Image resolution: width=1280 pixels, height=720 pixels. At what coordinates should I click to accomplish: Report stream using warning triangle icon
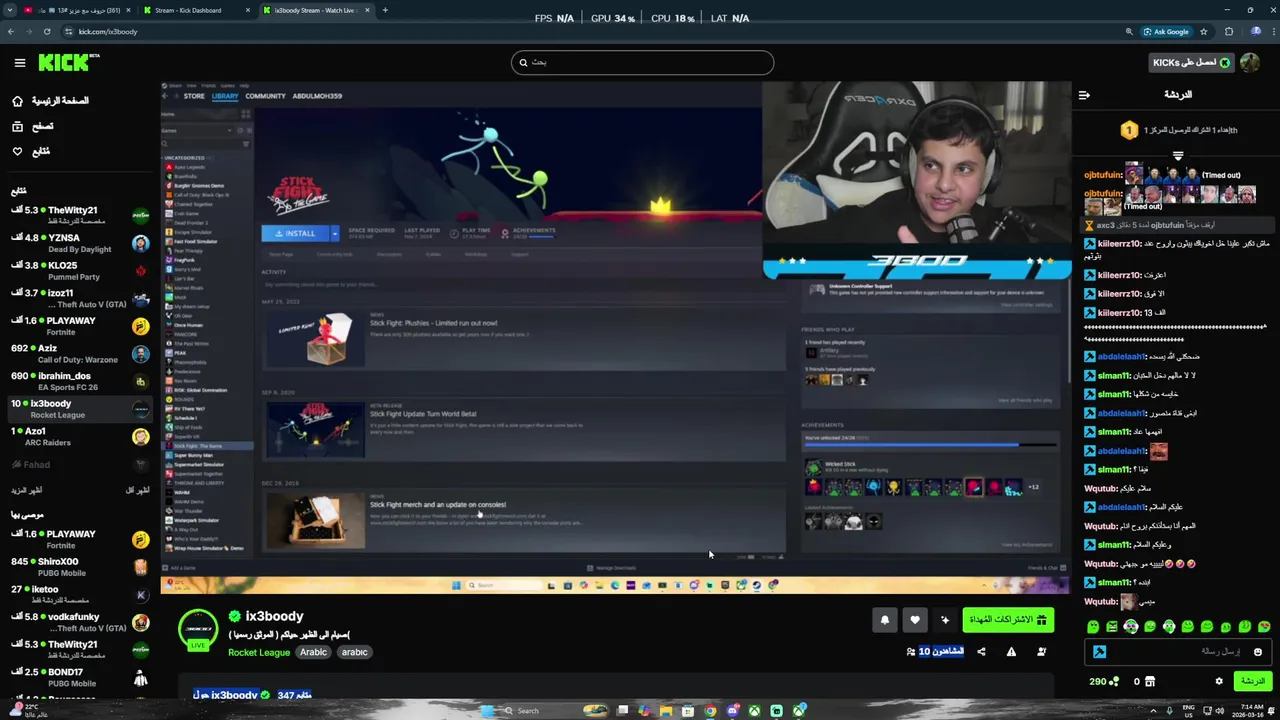click(1011, 652)
